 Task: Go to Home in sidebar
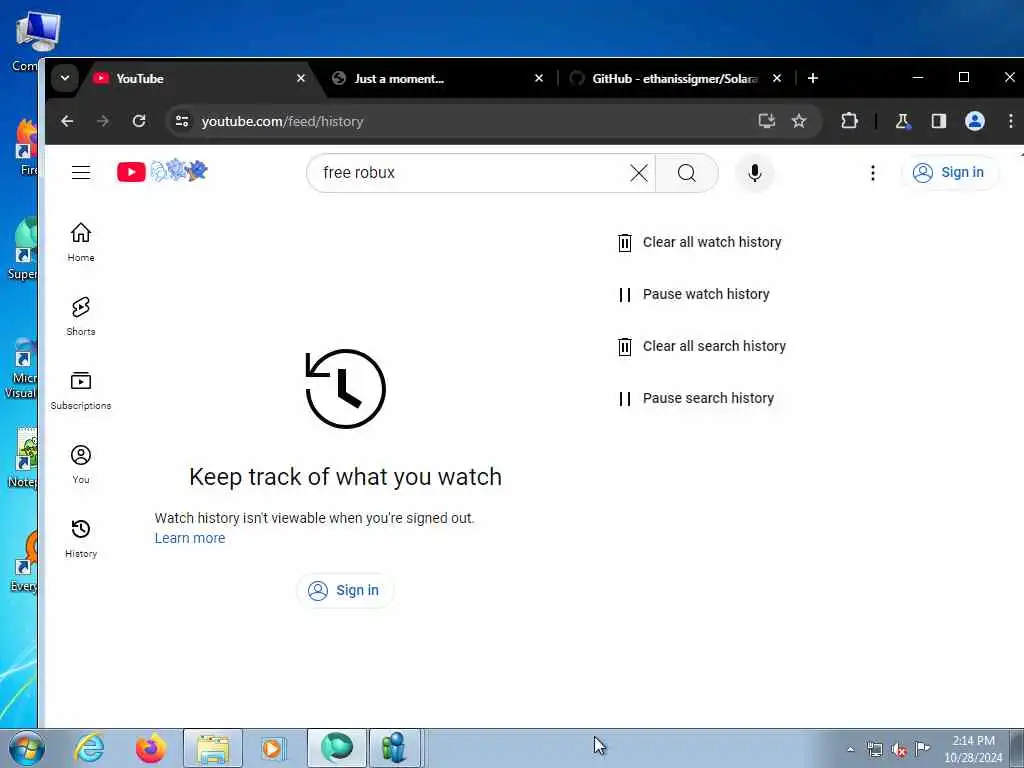click(81, 242)
